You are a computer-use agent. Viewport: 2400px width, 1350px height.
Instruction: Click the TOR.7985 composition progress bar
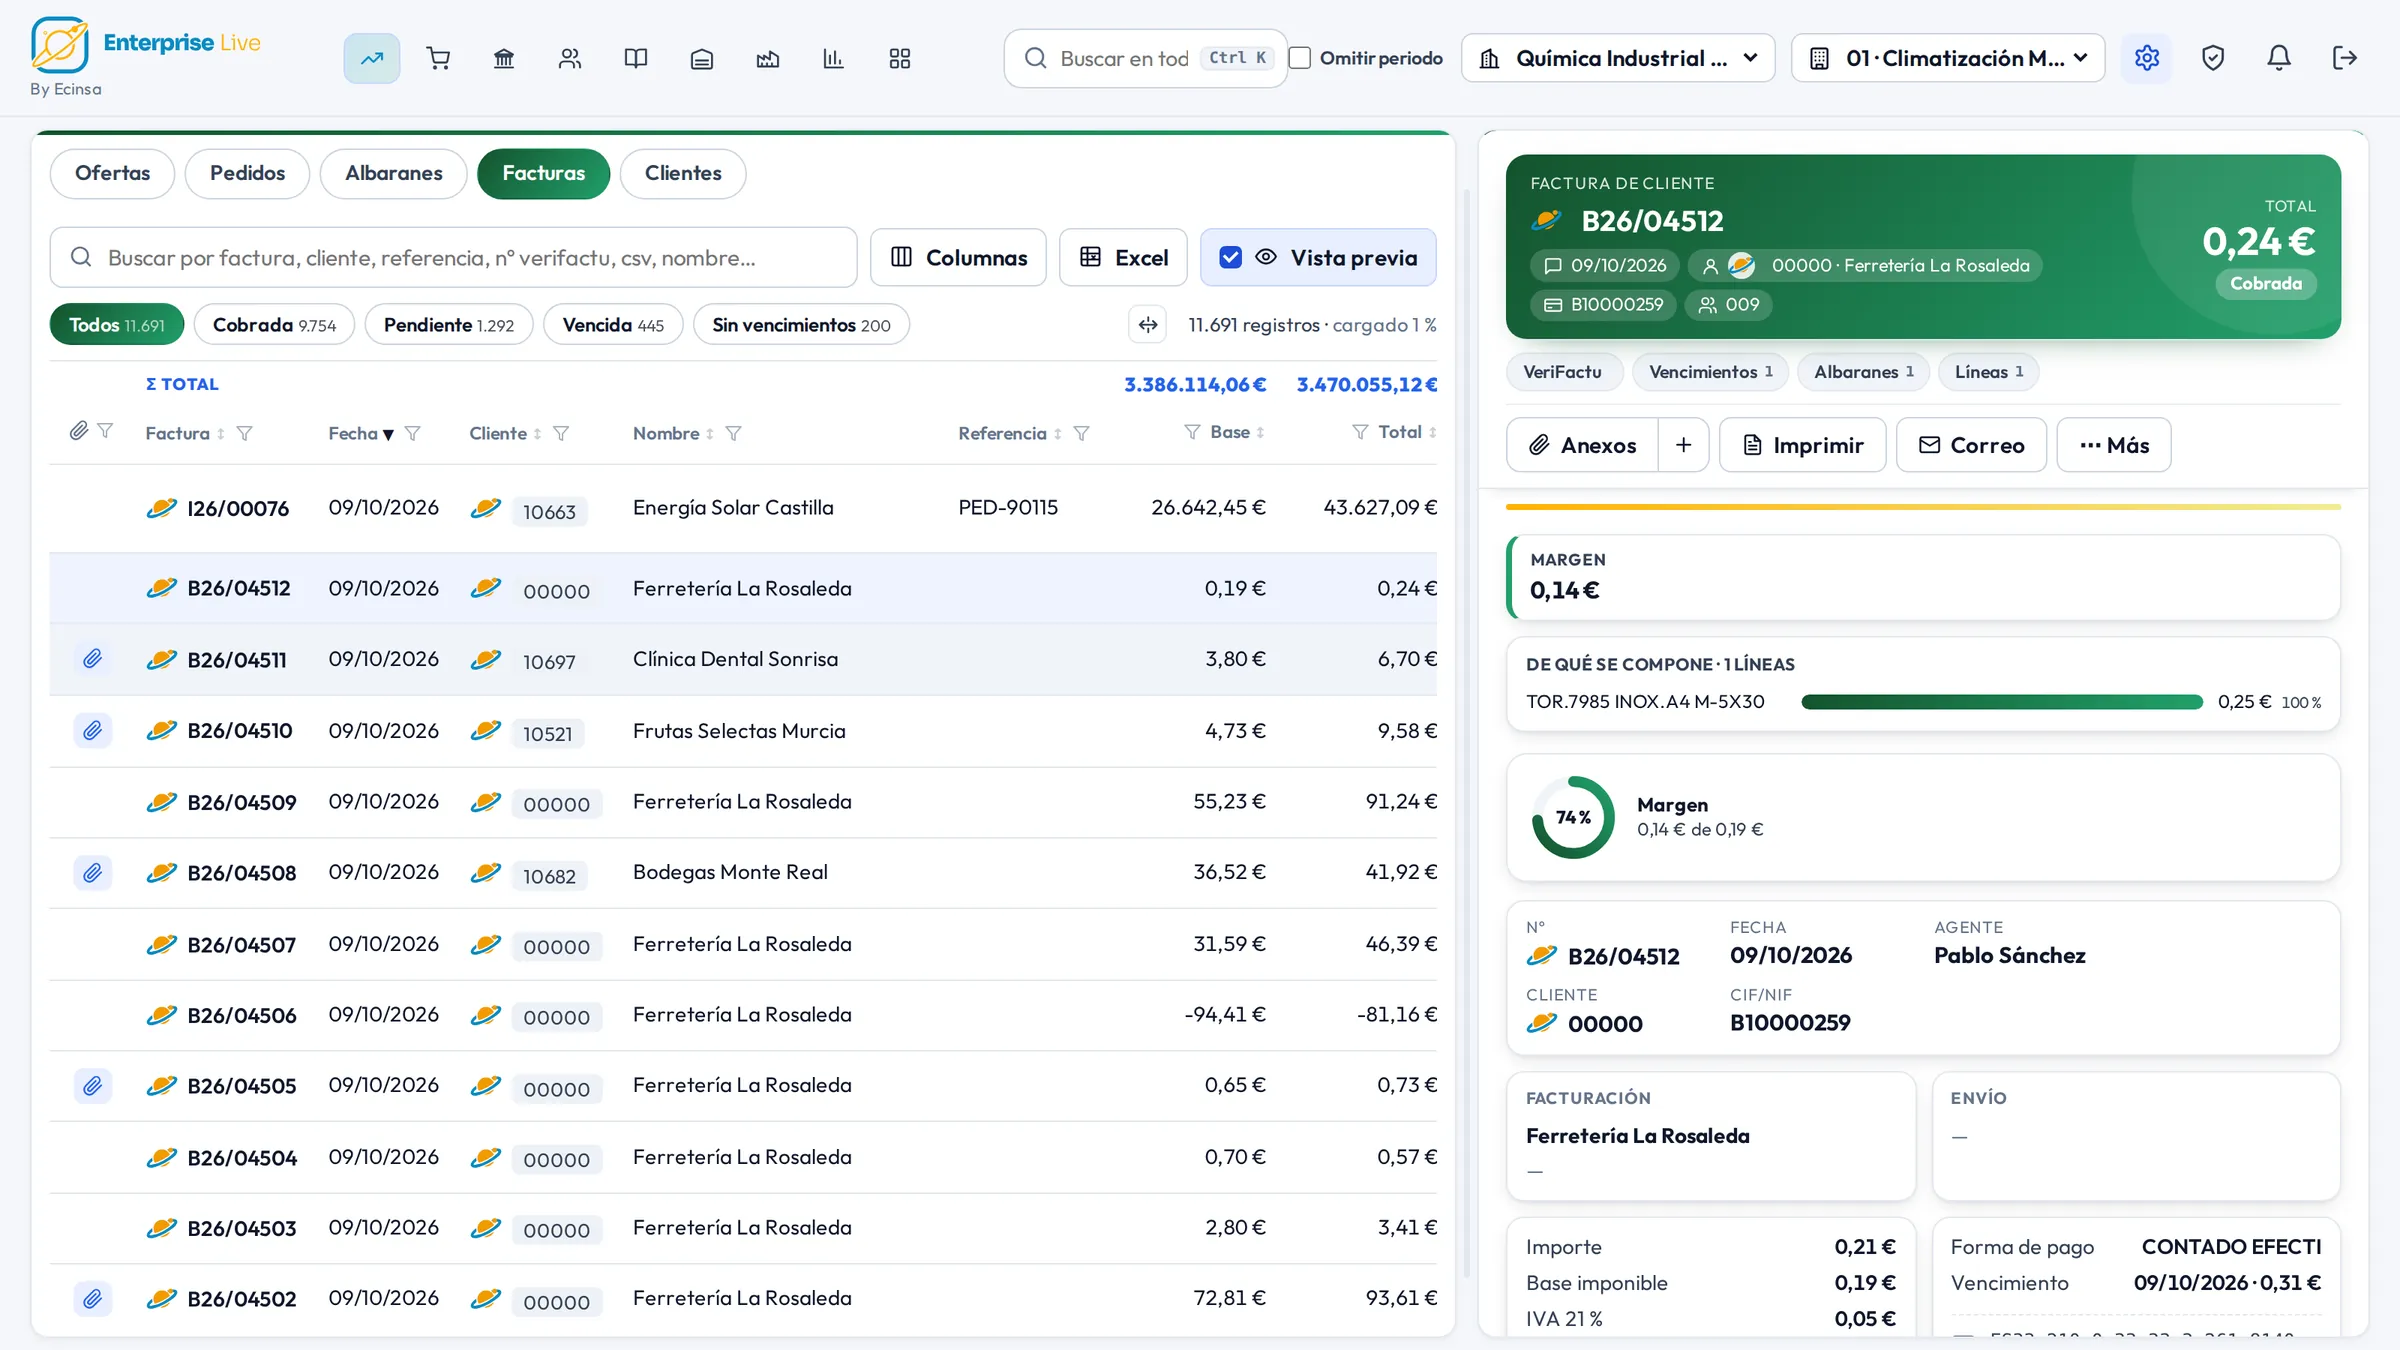click(x=2002, y=702)
